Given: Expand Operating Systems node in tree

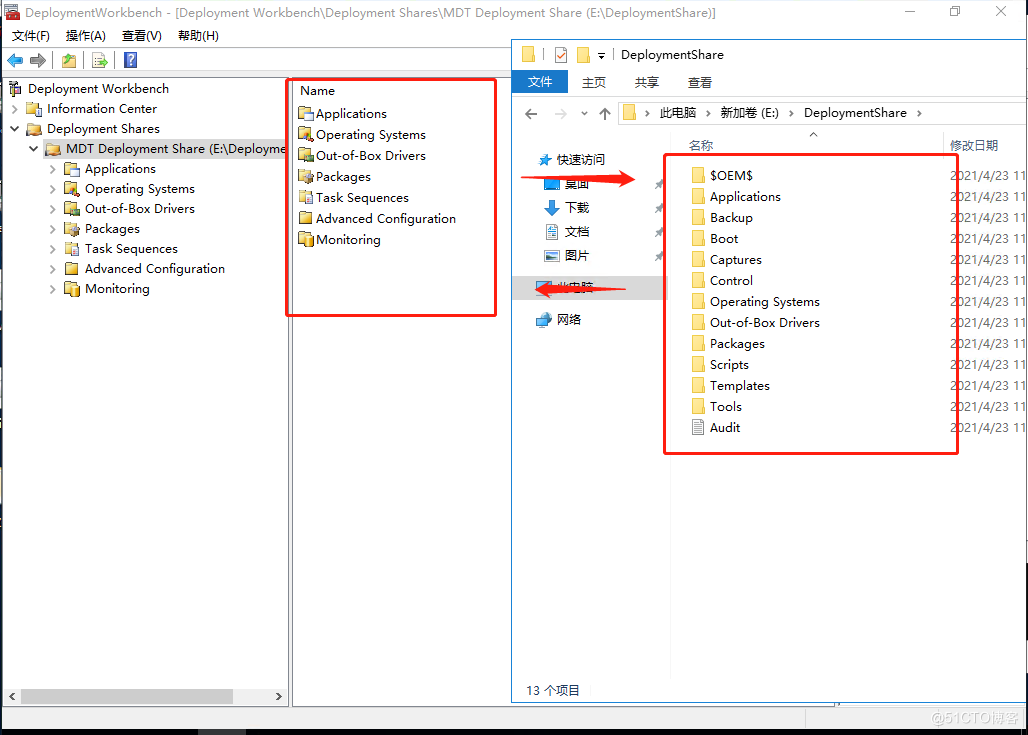Looking at the screenshot, I should tap(52, 189).
